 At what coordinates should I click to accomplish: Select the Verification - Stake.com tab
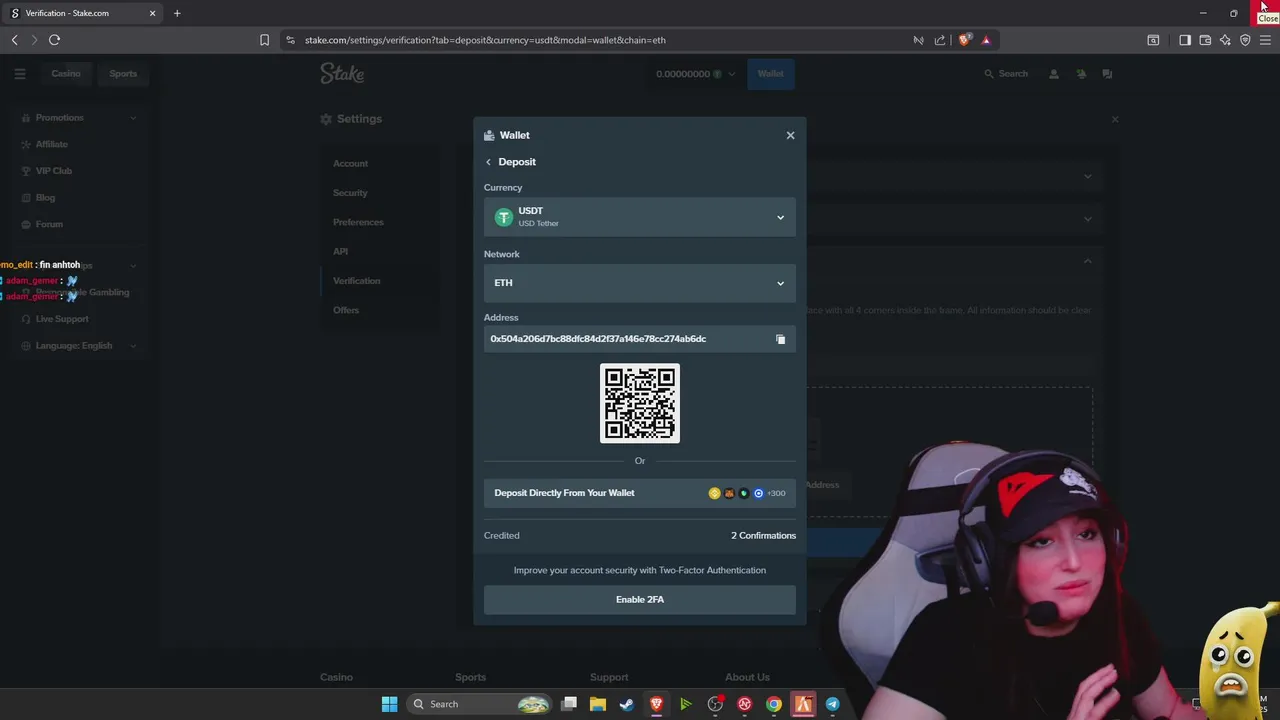pyautogui.click(x=82, y=13)
